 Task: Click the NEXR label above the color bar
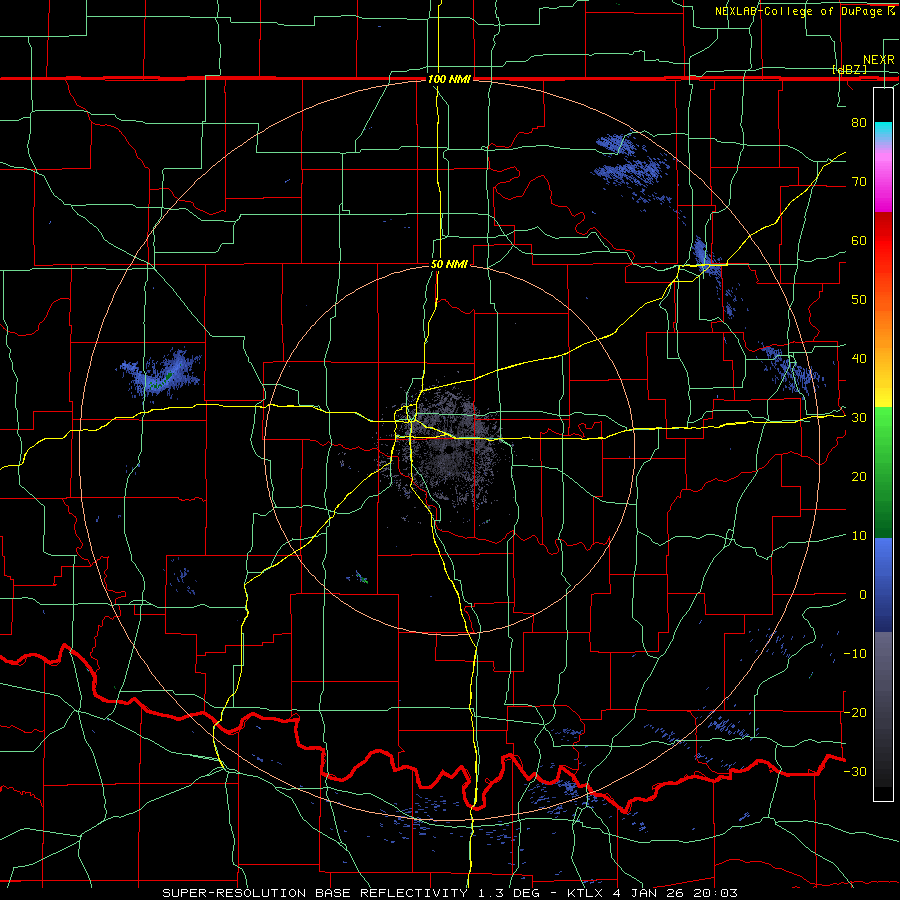(x=879, y=60)
